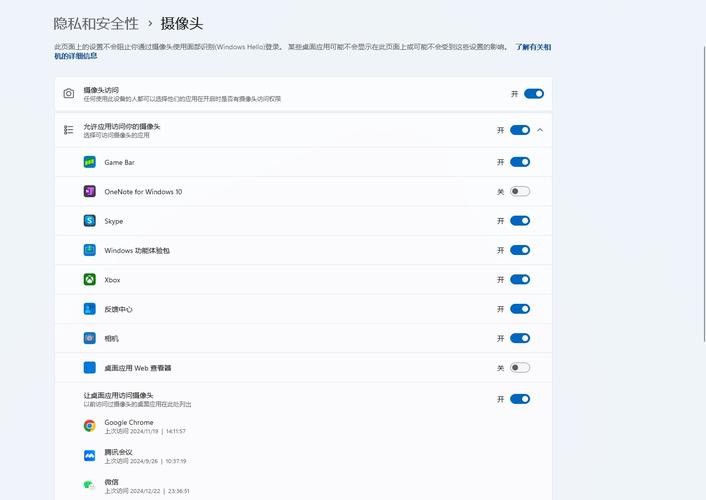Click the 腾讯会议 entry name
The width and height of the screenshot is (706, 500).
point(118,452)
